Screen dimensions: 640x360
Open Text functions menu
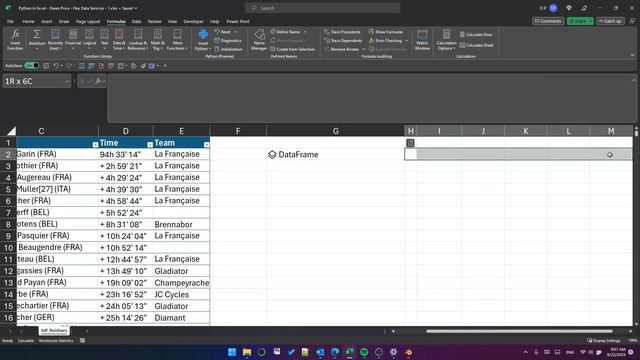(x=104, y=40)
